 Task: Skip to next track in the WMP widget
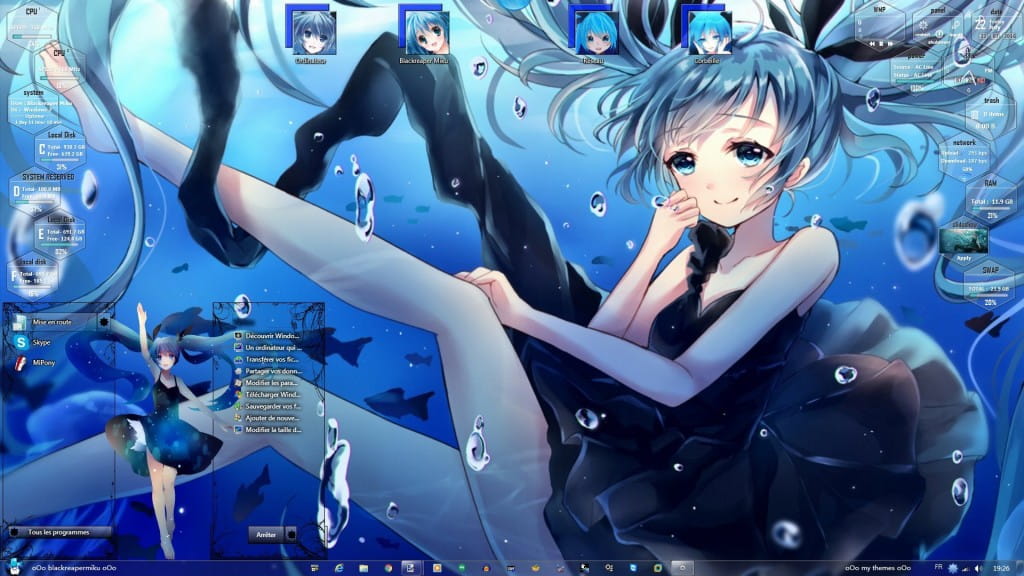click(891, 43)
